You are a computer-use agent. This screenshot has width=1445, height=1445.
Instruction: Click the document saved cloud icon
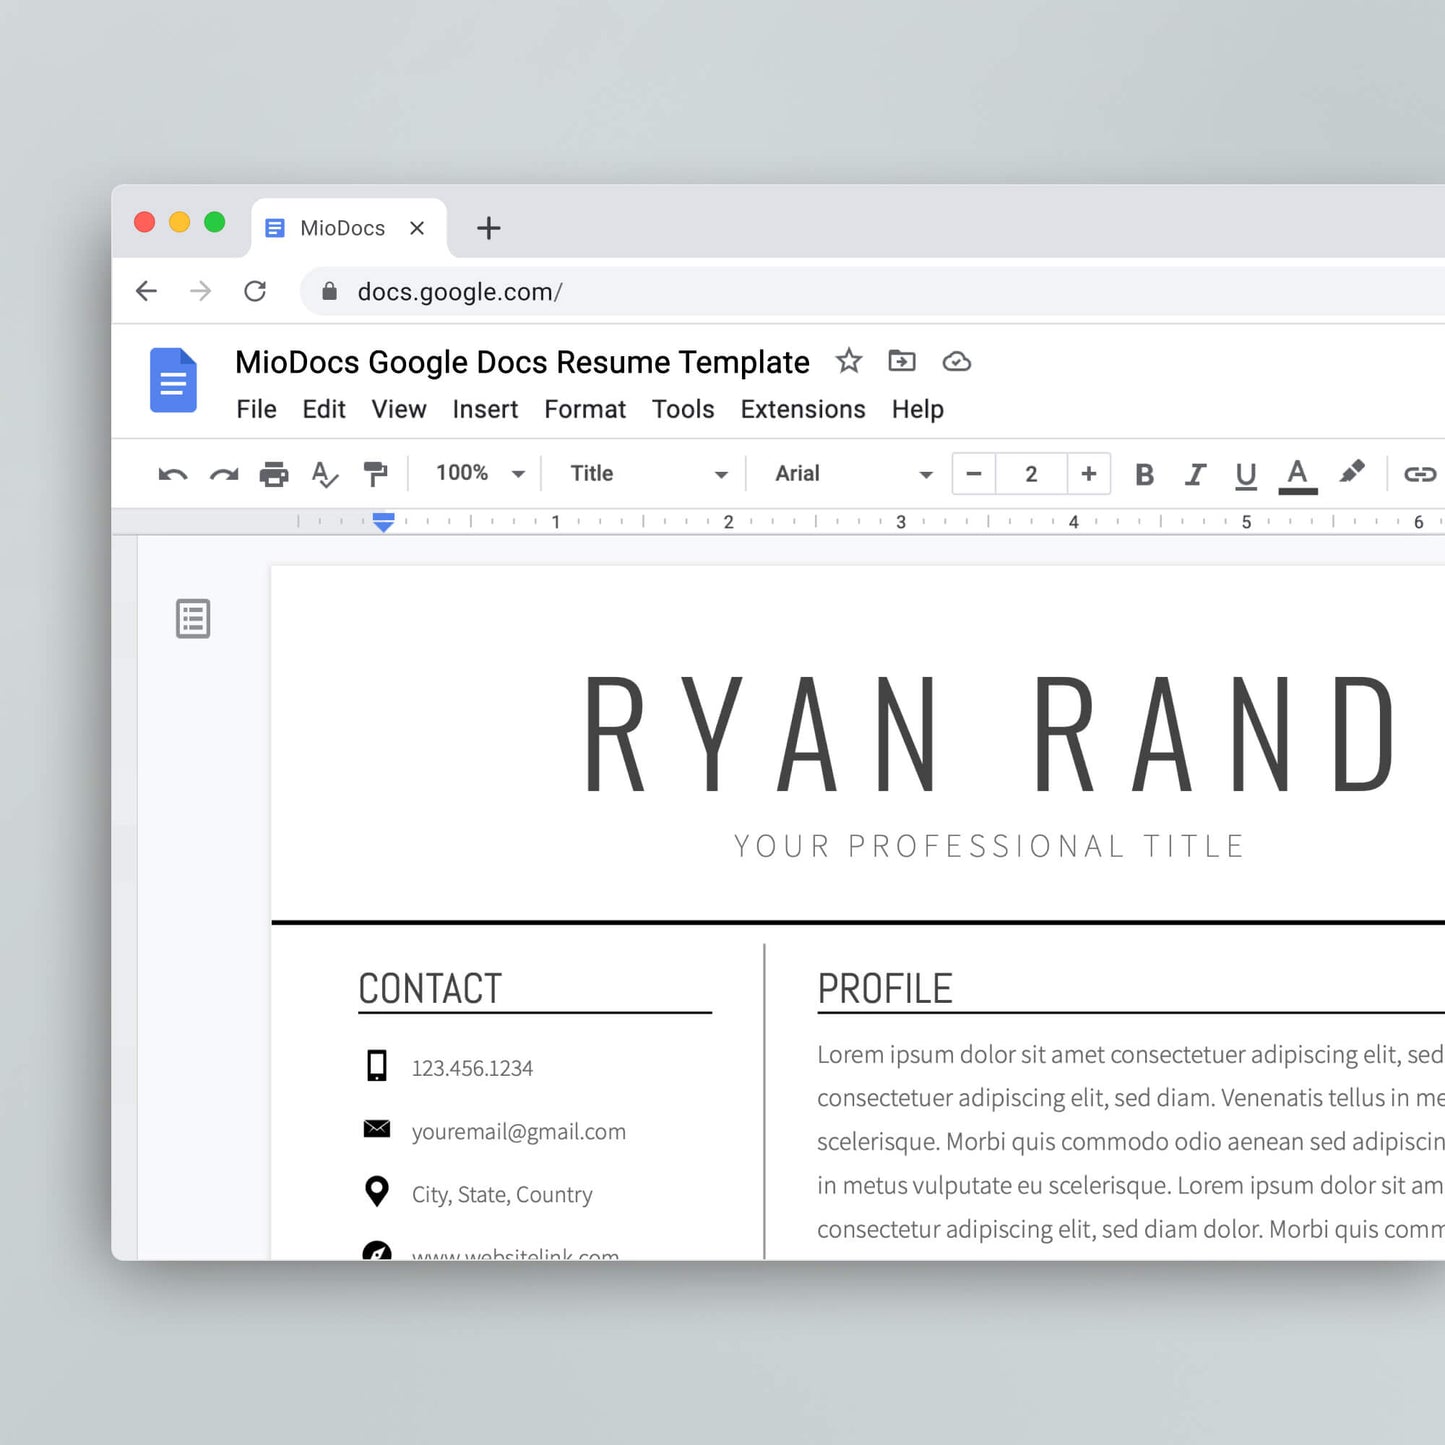[x=957, y=362]
